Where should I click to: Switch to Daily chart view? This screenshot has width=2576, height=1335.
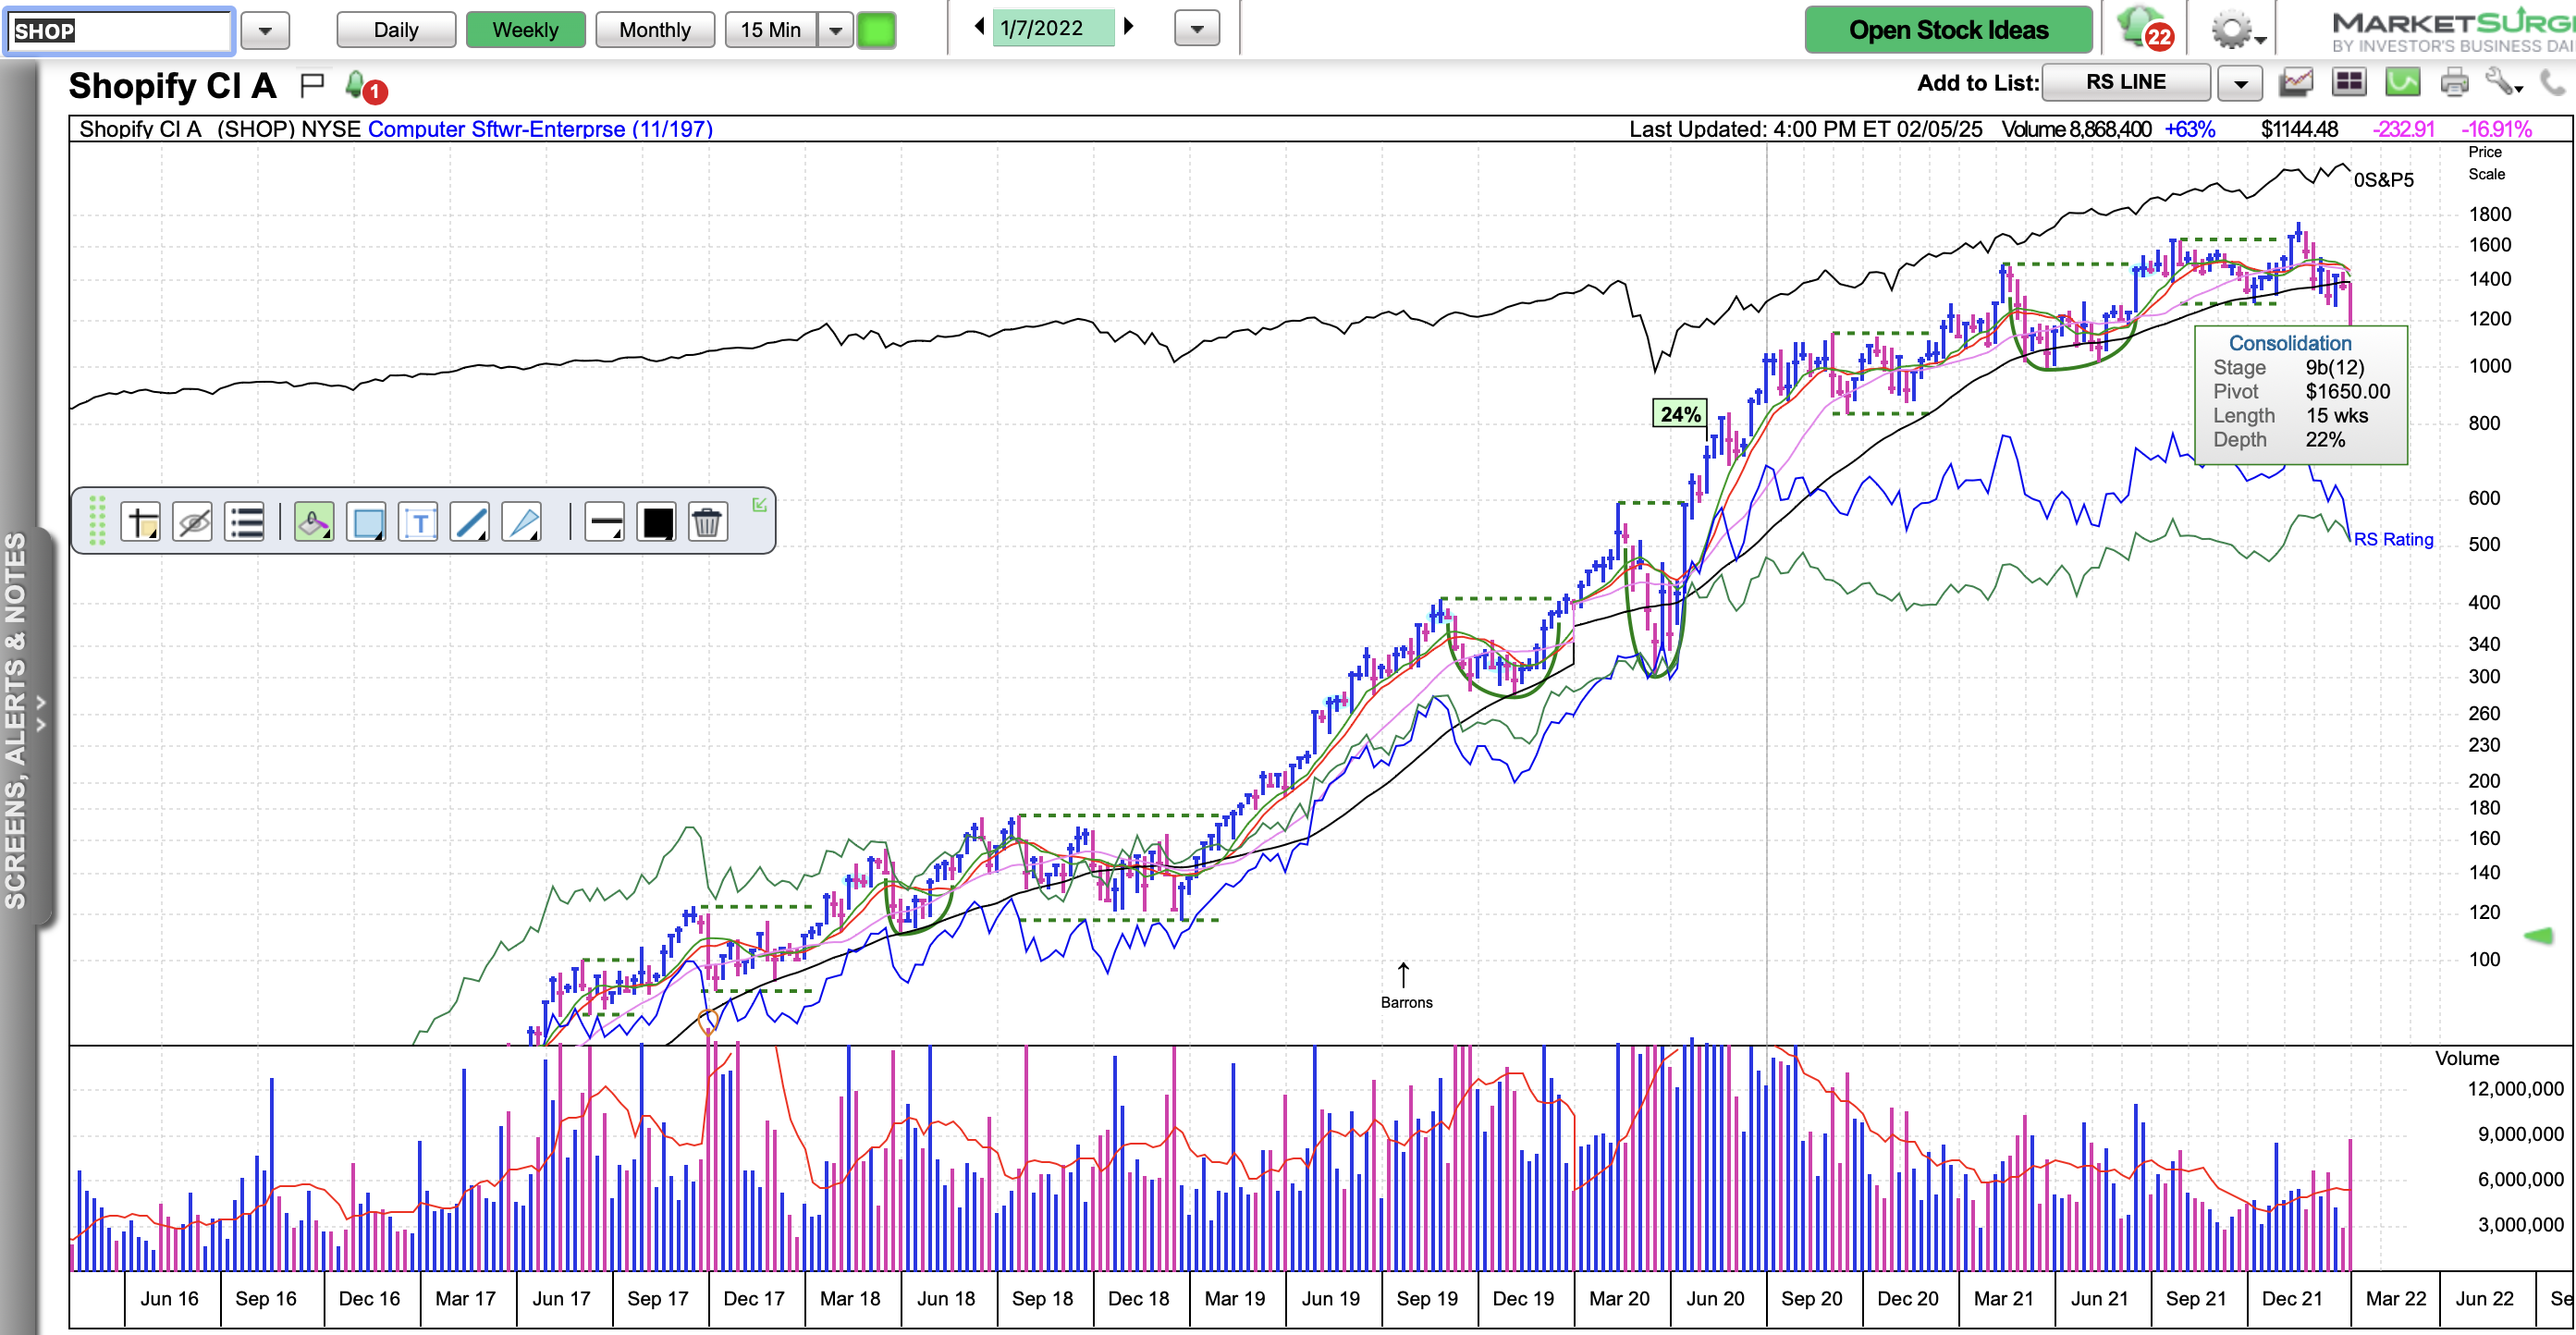pos(395,29)
